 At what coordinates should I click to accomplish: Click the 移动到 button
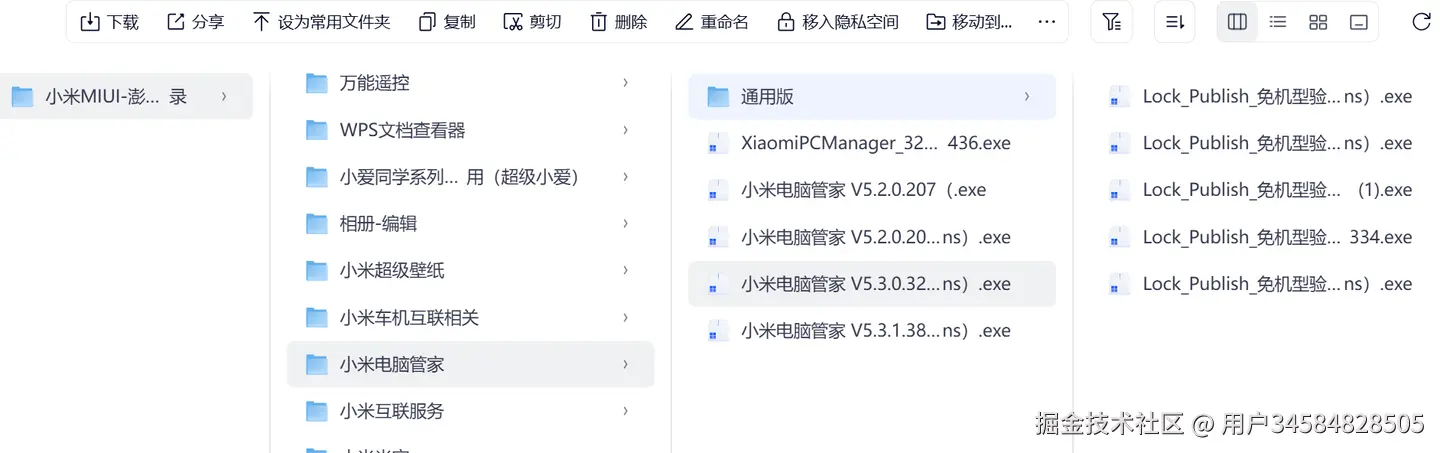click(x=969, y=22)
